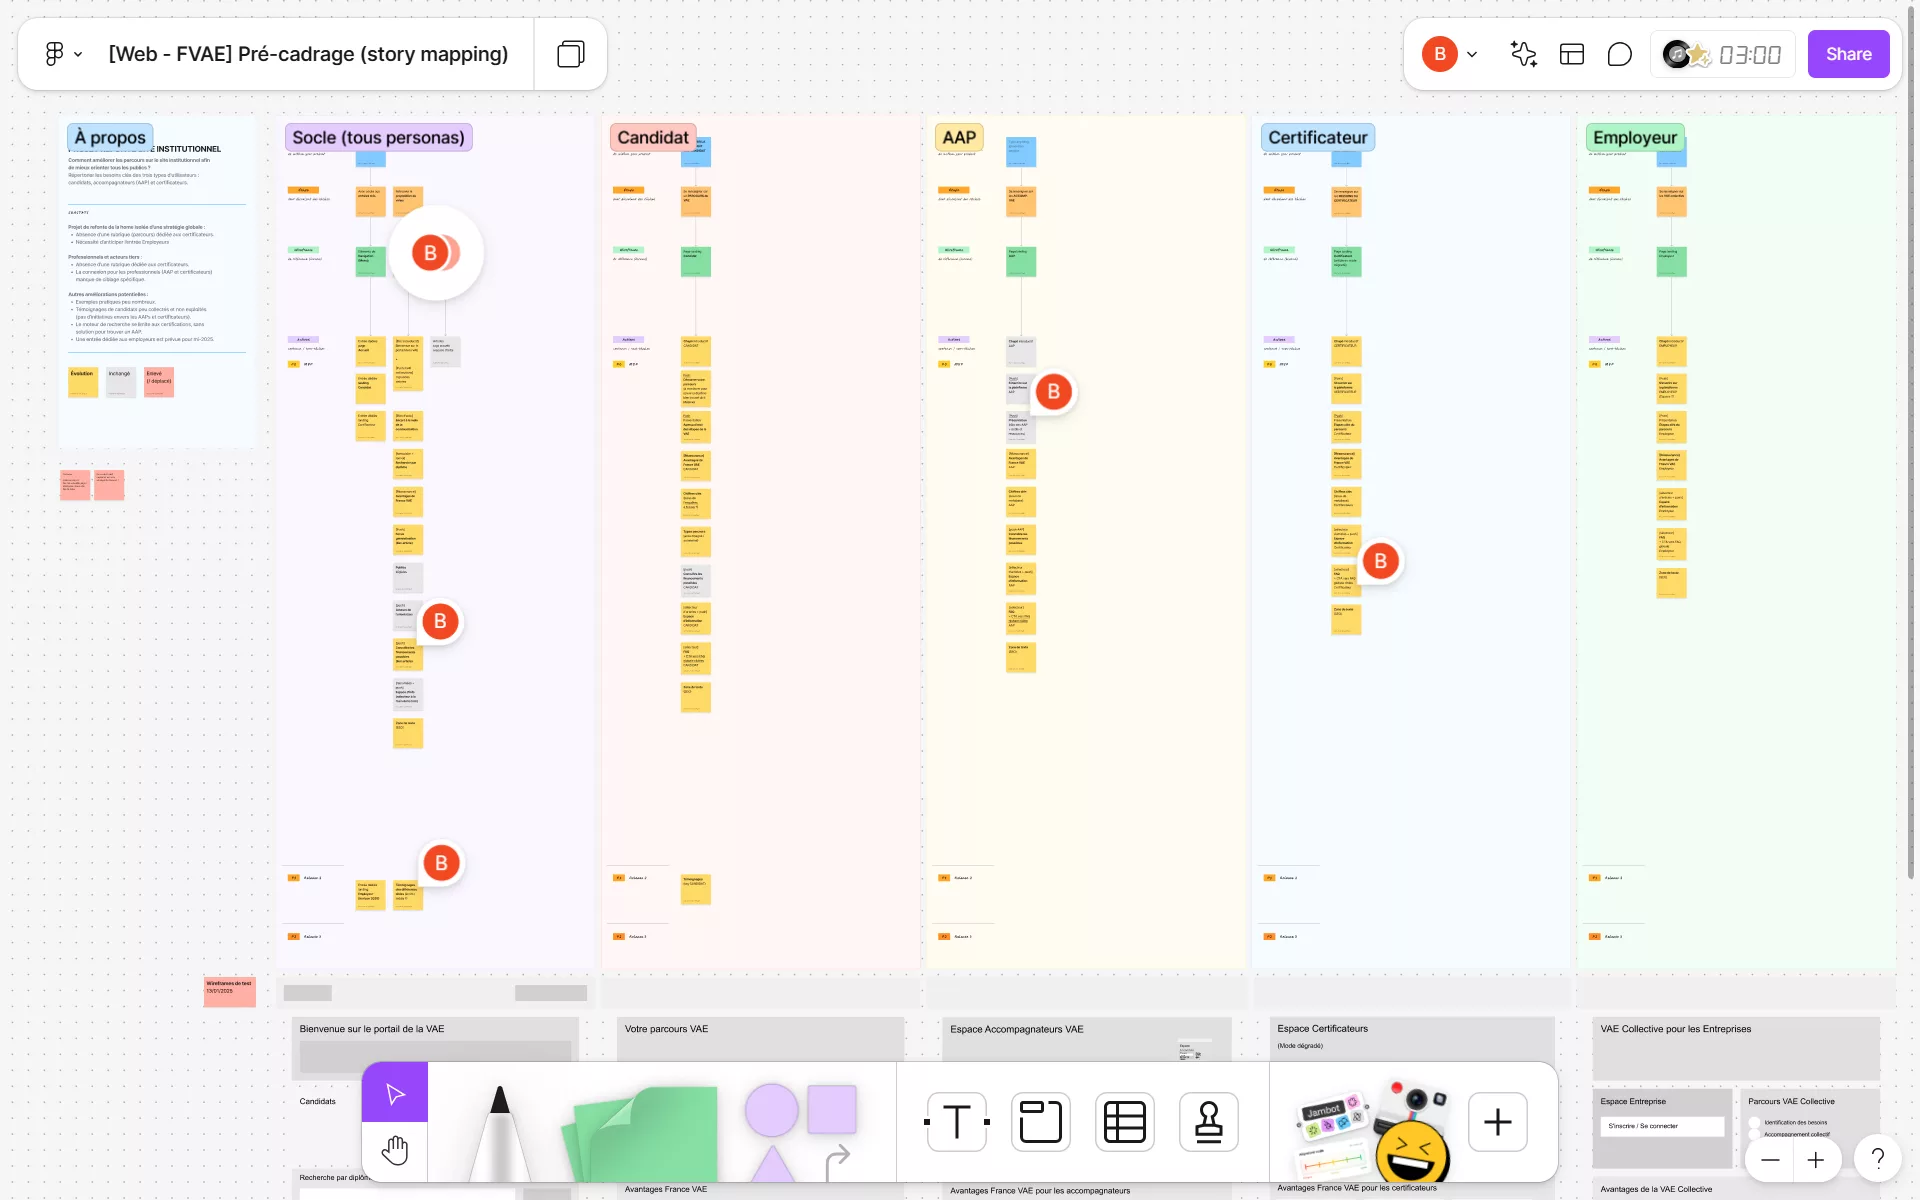The height and width of the screenshot is (1200, 1920).
Task: Click the pages panel icon beside the title
Action: point(570,54)
